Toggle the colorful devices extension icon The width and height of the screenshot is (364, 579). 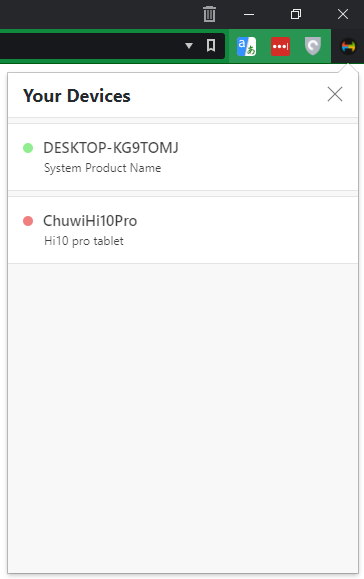point(348,47)
